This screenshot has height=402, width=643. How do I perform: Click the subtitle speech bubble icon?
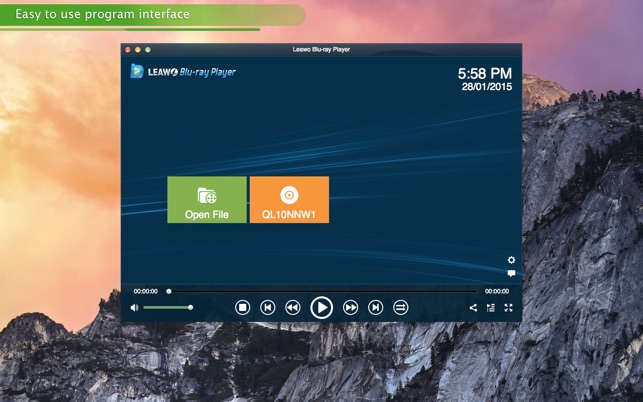[x=511, y=273]
